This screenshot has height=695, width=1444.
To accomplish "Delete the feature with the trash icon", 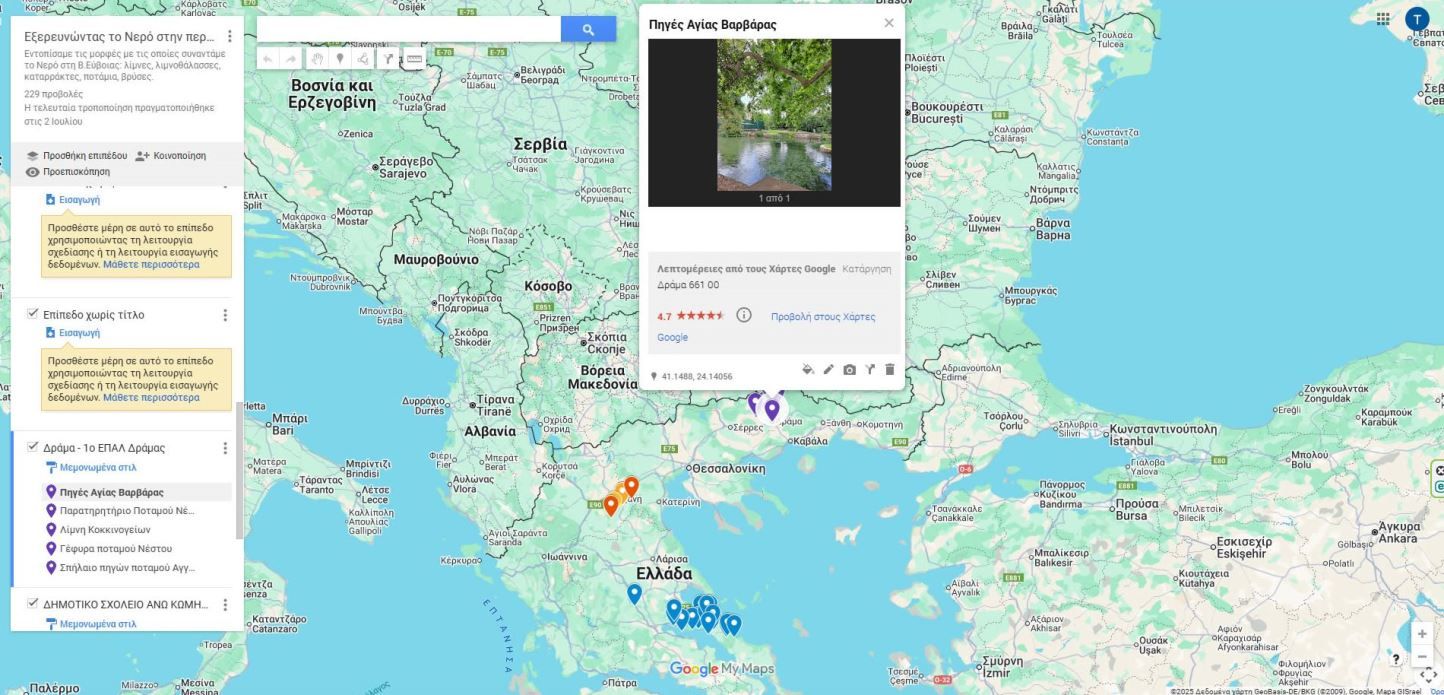I will click(x=890, y=370).
